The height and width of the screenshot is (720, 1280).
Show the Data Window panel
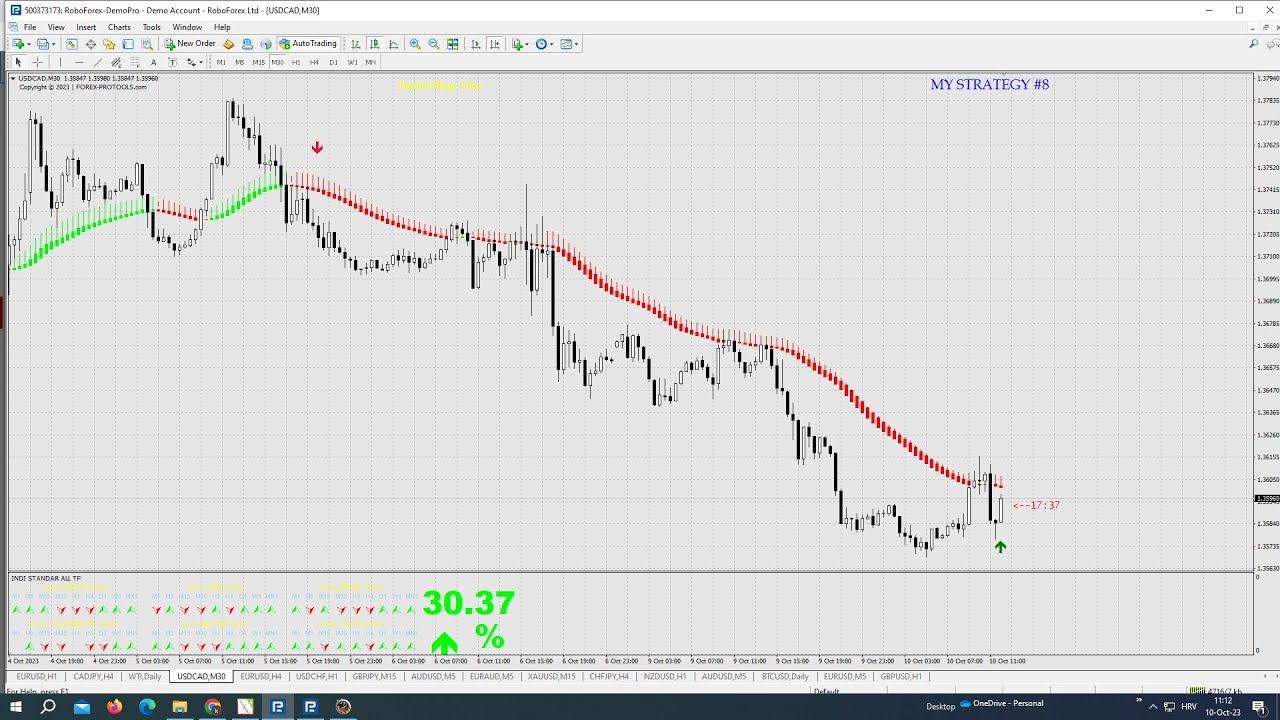click(x=91, y=44)
